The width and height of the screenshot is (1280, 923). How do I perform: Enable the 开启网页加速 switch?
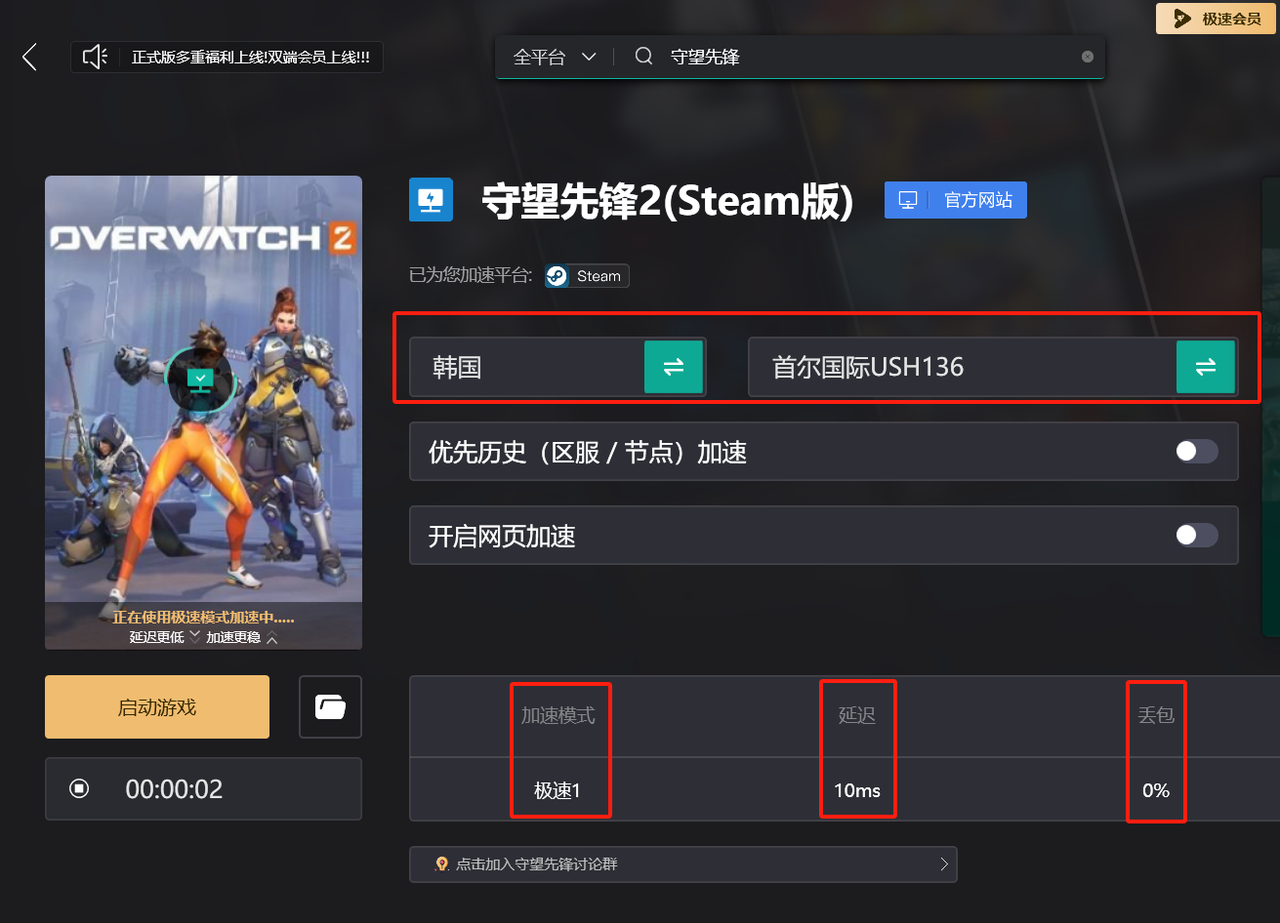pos(1196,535)
